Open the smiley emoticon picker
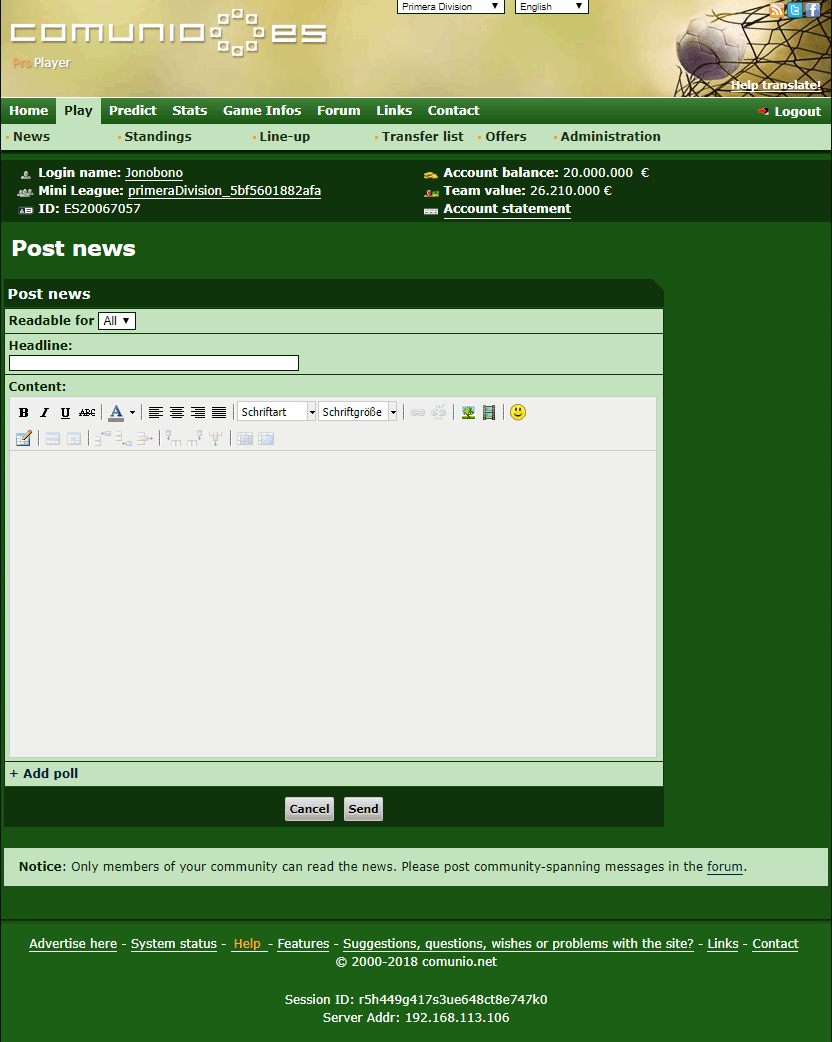The image size is (832, 1042). click(x=518, y=412)
